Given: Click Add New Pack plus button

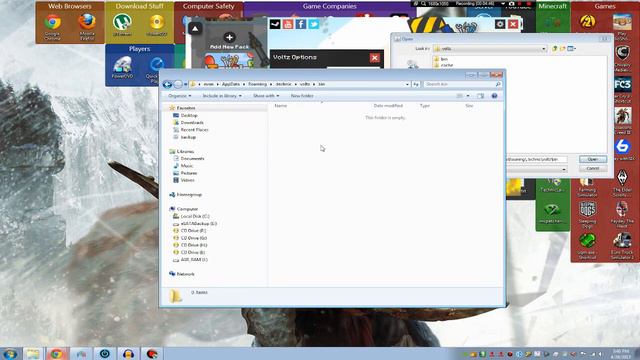Looking at the screenshot, I should point(229,38).
